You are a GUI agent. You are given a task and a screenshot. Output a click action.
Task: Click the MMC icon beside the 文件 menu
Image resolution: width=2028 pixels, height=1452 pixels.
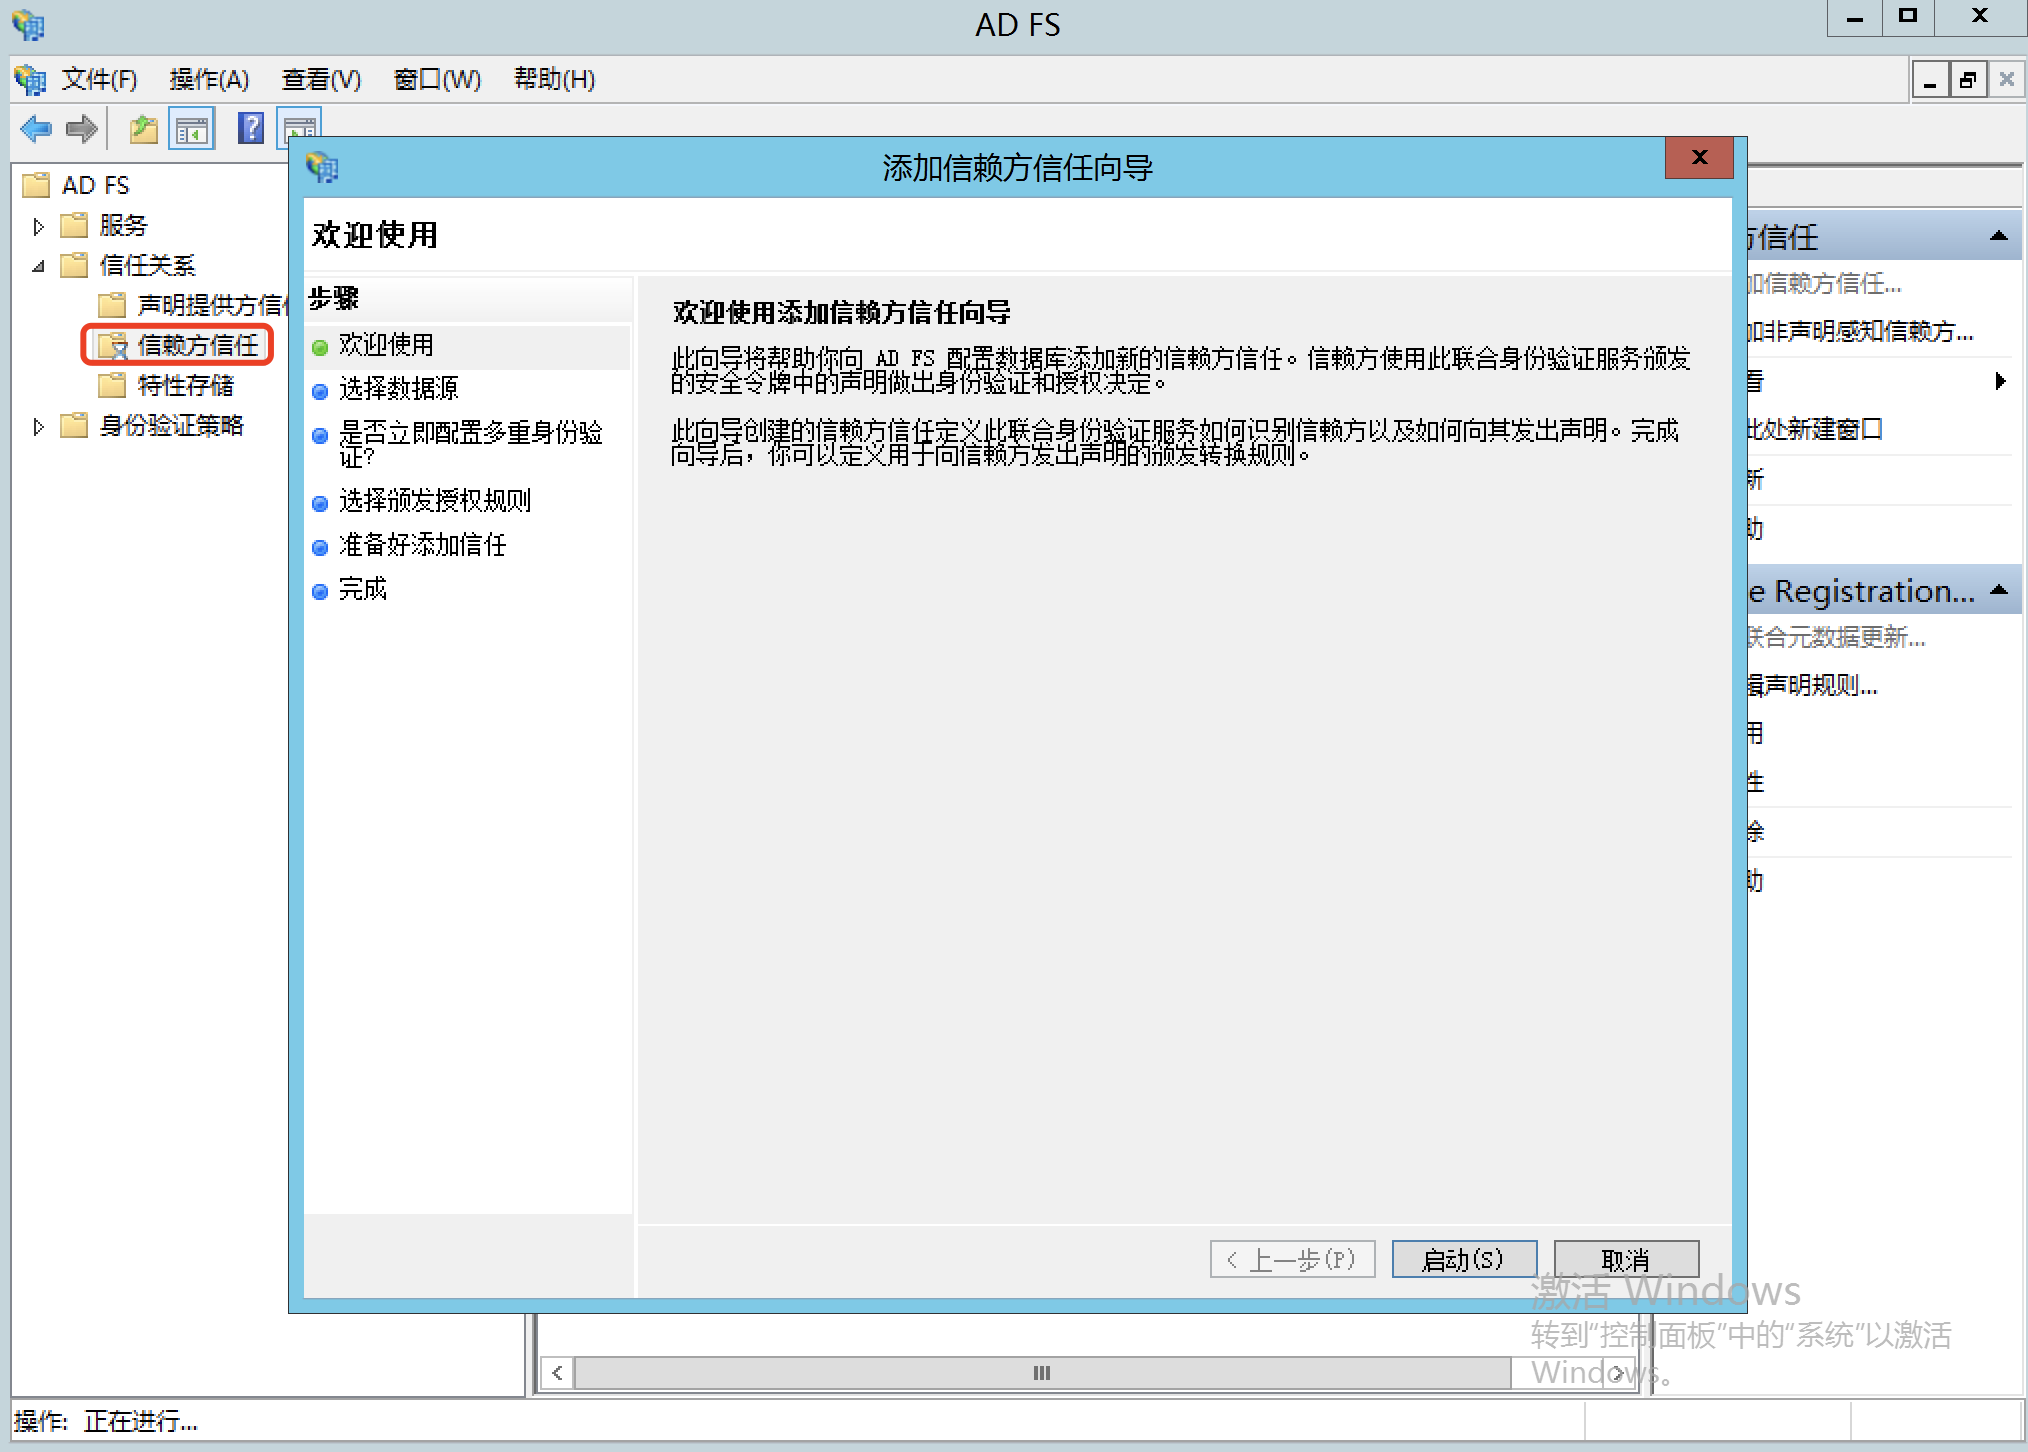(x=30, y=79)
